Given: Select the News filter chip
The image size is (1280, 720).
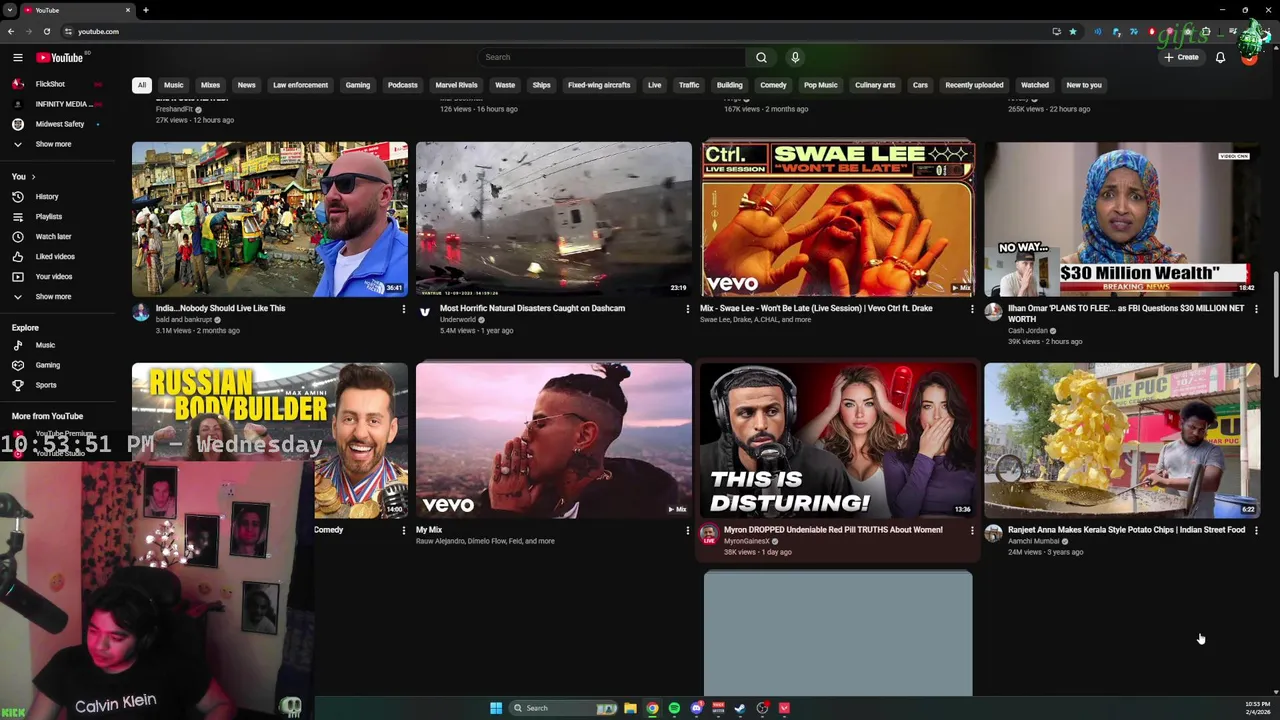Looking at the screenshot, I should 246,85.
